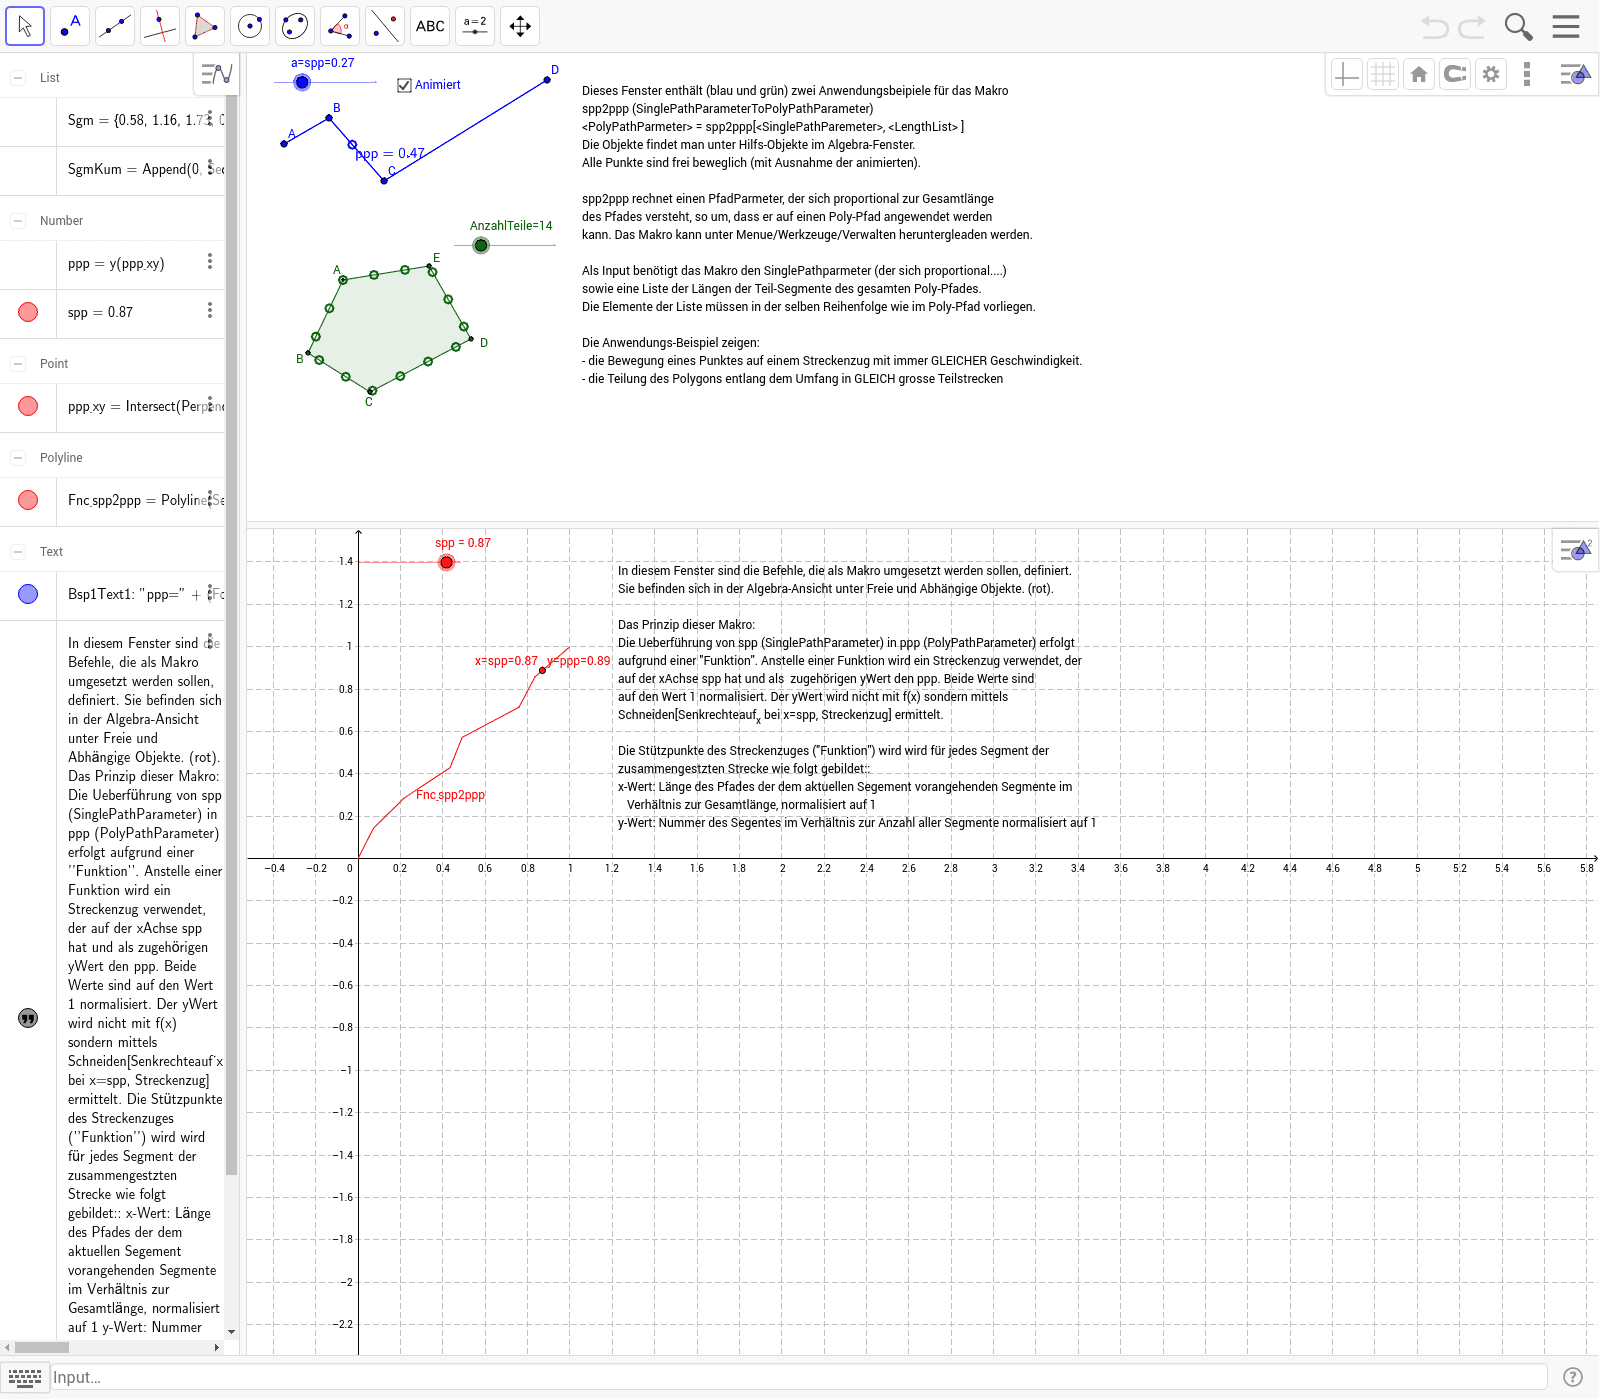Toggle axes display in the style bar

(x=1347, y=74)
